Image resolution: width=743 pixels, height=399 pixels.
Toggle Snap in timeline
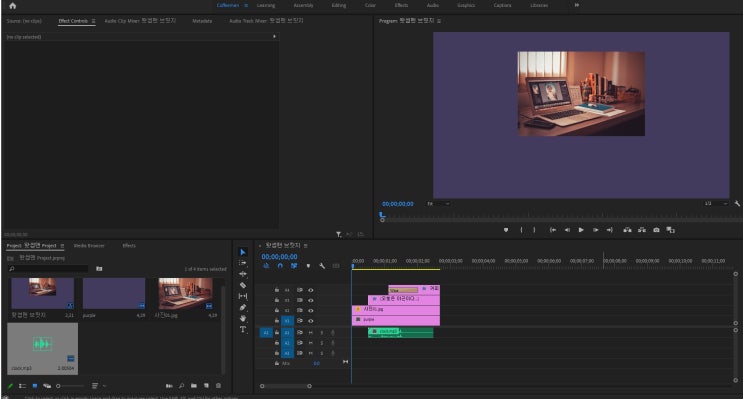pos(280,266)
